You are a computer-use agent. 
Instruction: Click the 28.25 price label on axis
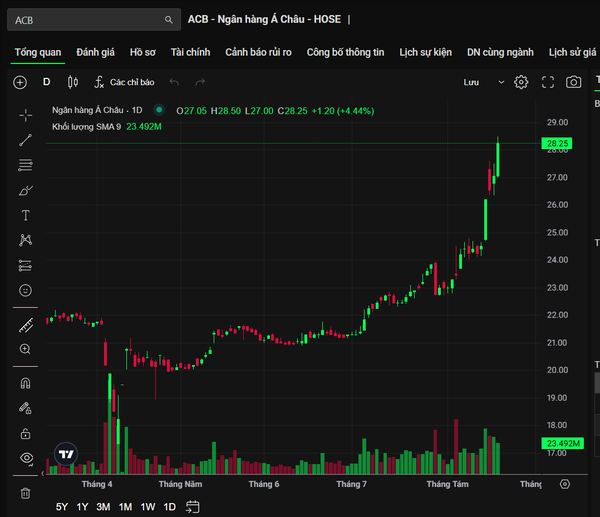(557, 144)
